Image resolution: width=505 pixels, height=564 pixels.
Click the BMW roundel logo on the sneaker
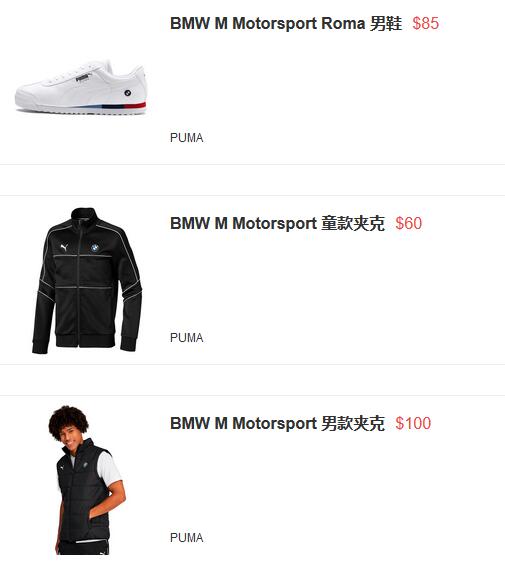point(127,93)
